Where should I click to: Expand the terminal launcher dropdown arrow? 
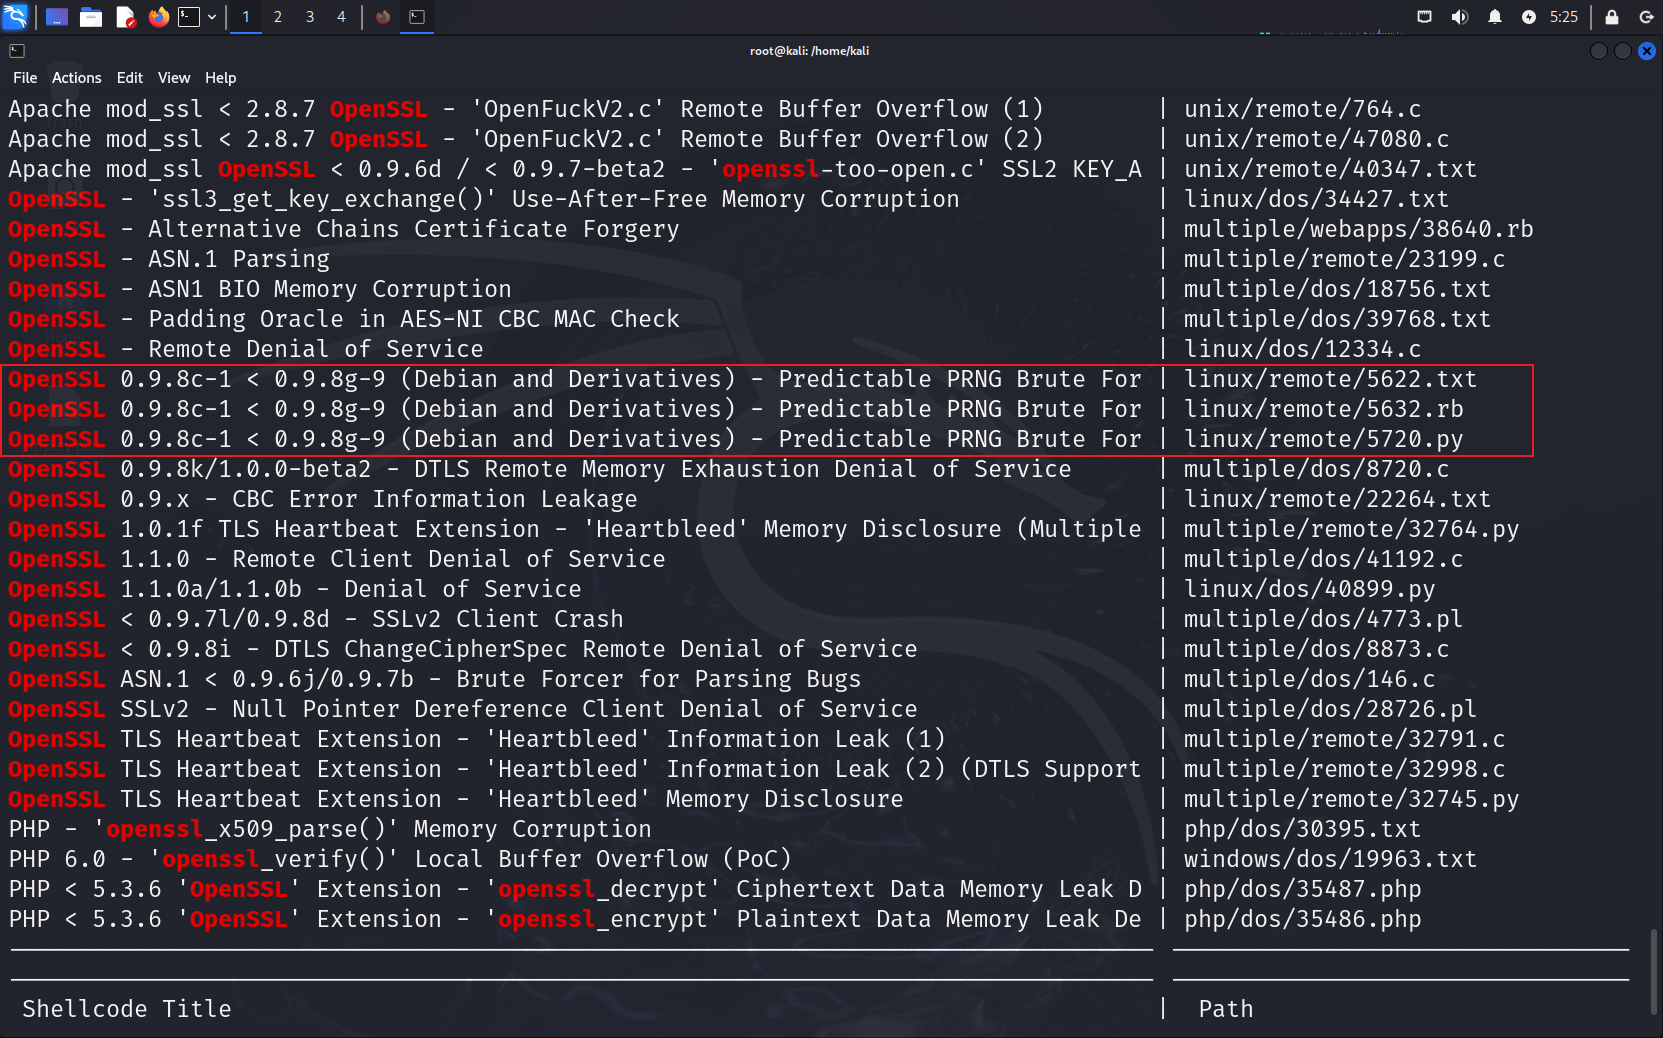tap(212, 17)
